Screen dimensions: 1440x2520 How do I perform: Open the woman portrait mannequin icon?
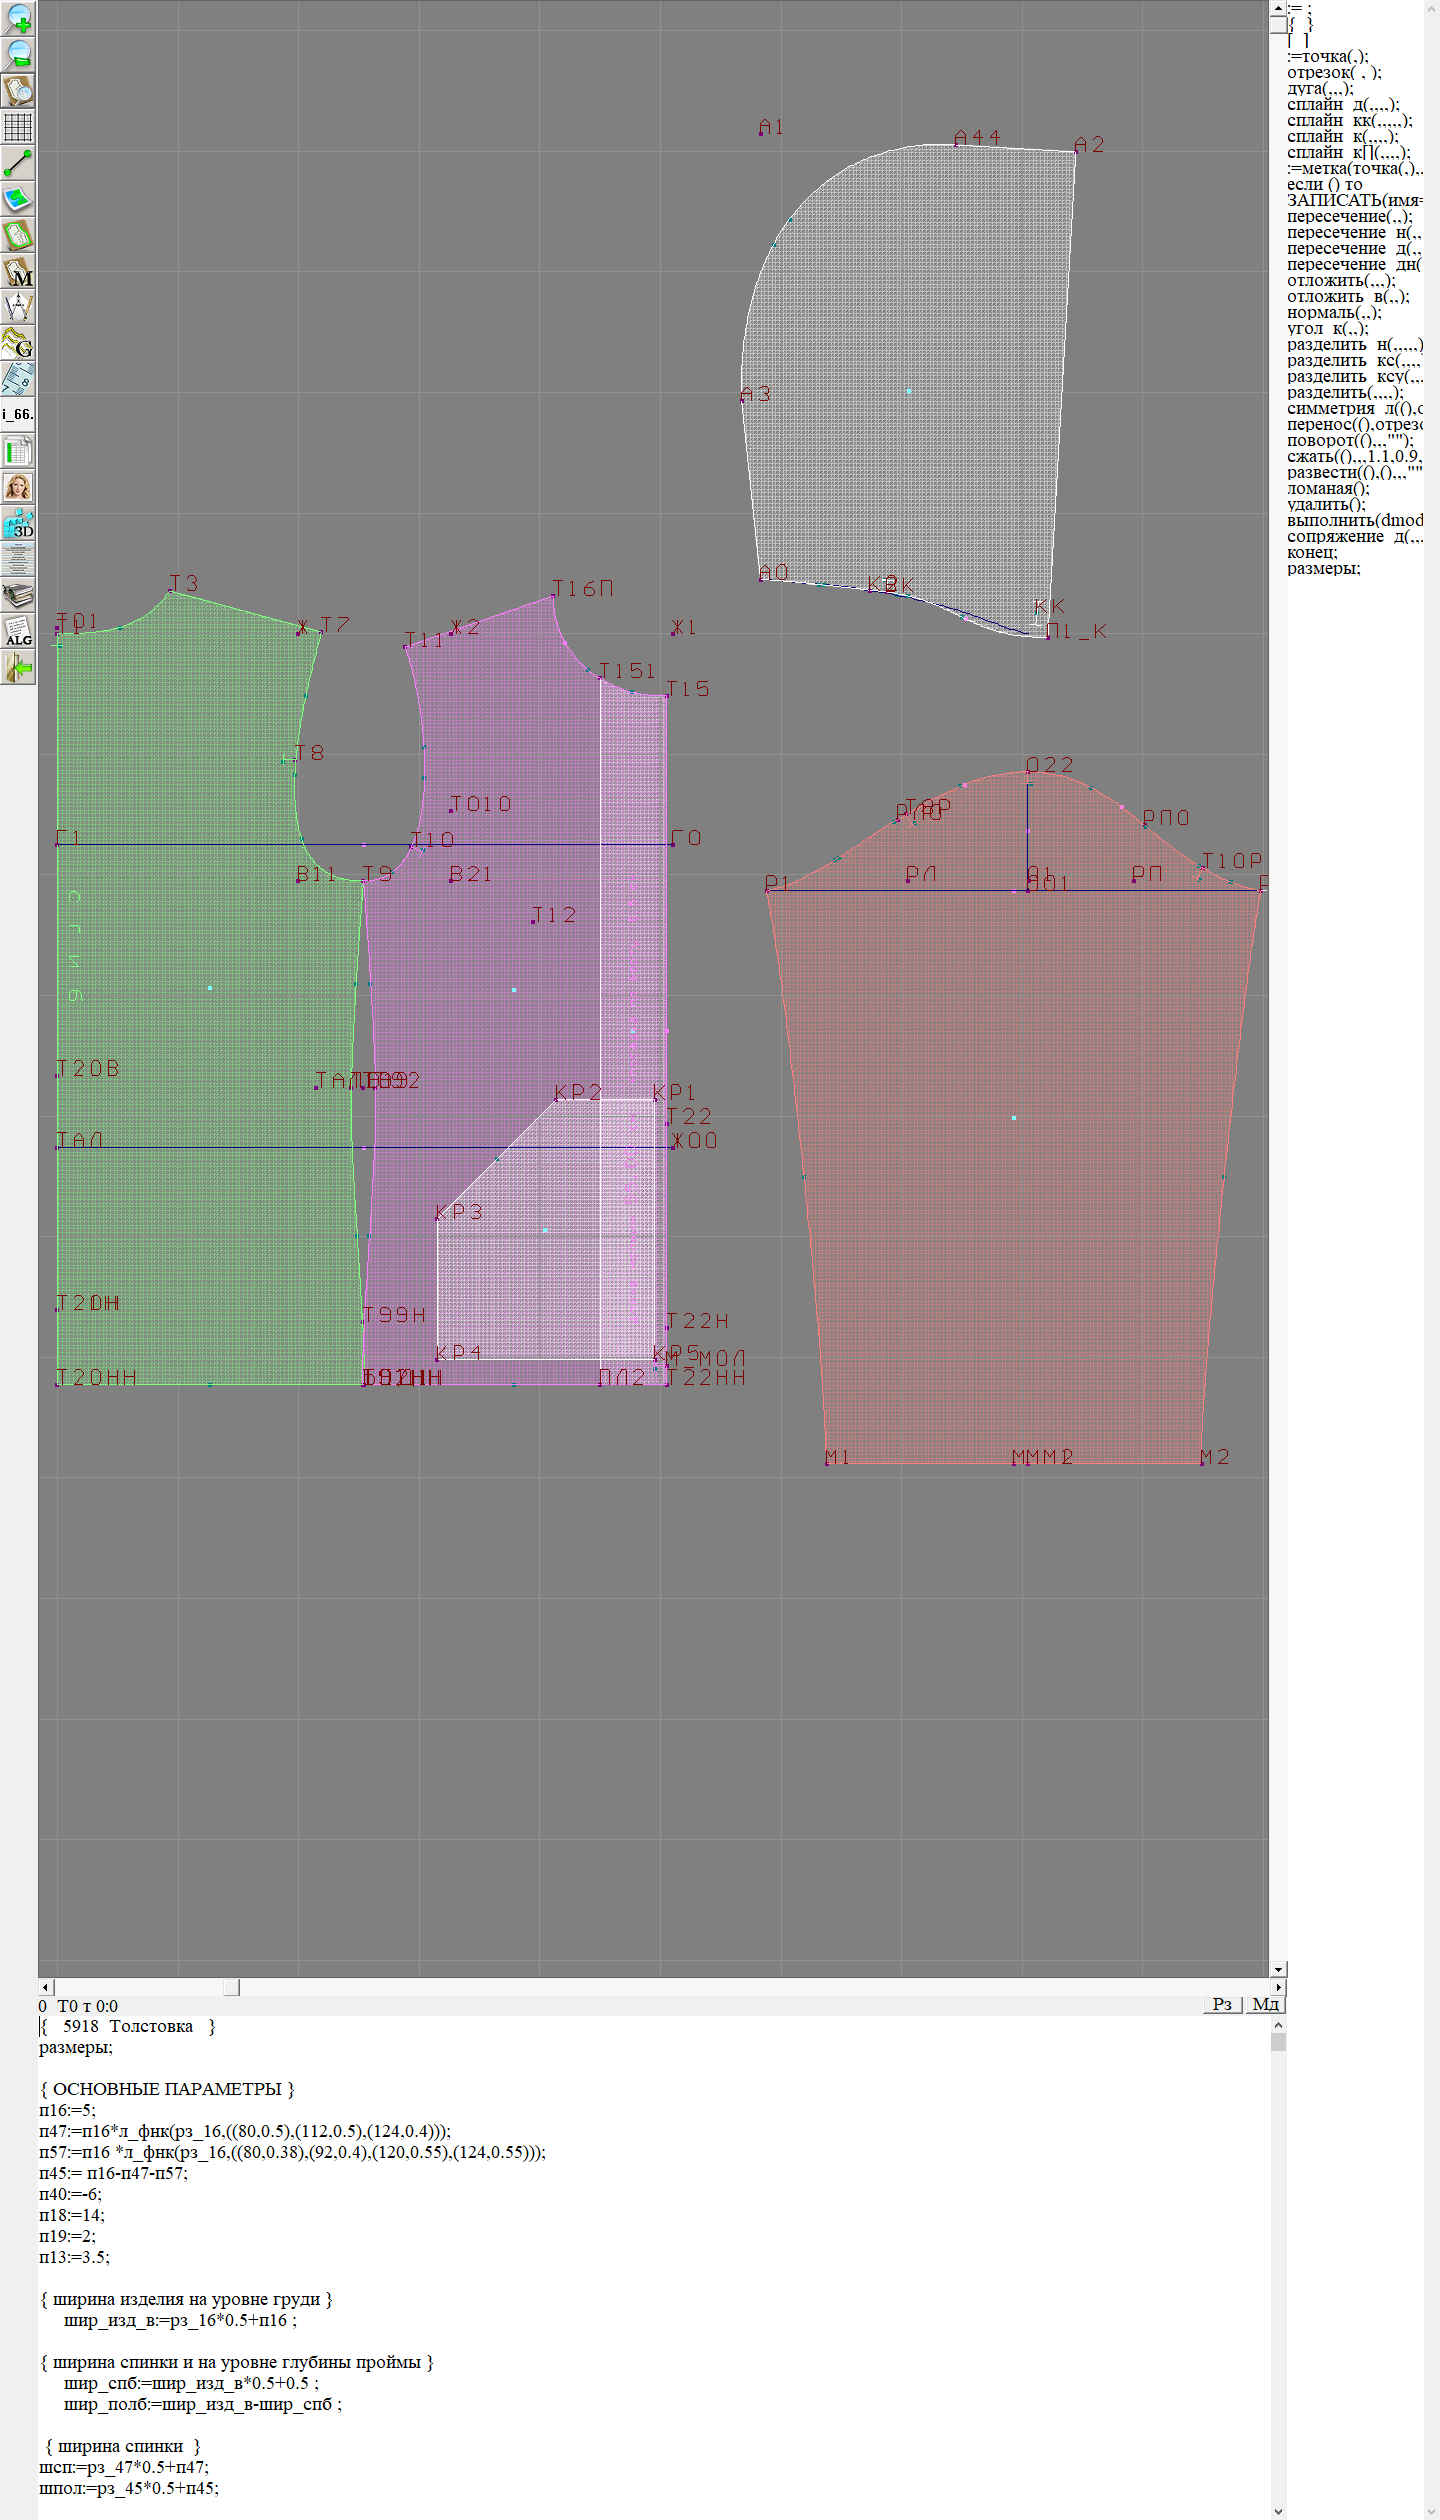click(x=18, y=487)
